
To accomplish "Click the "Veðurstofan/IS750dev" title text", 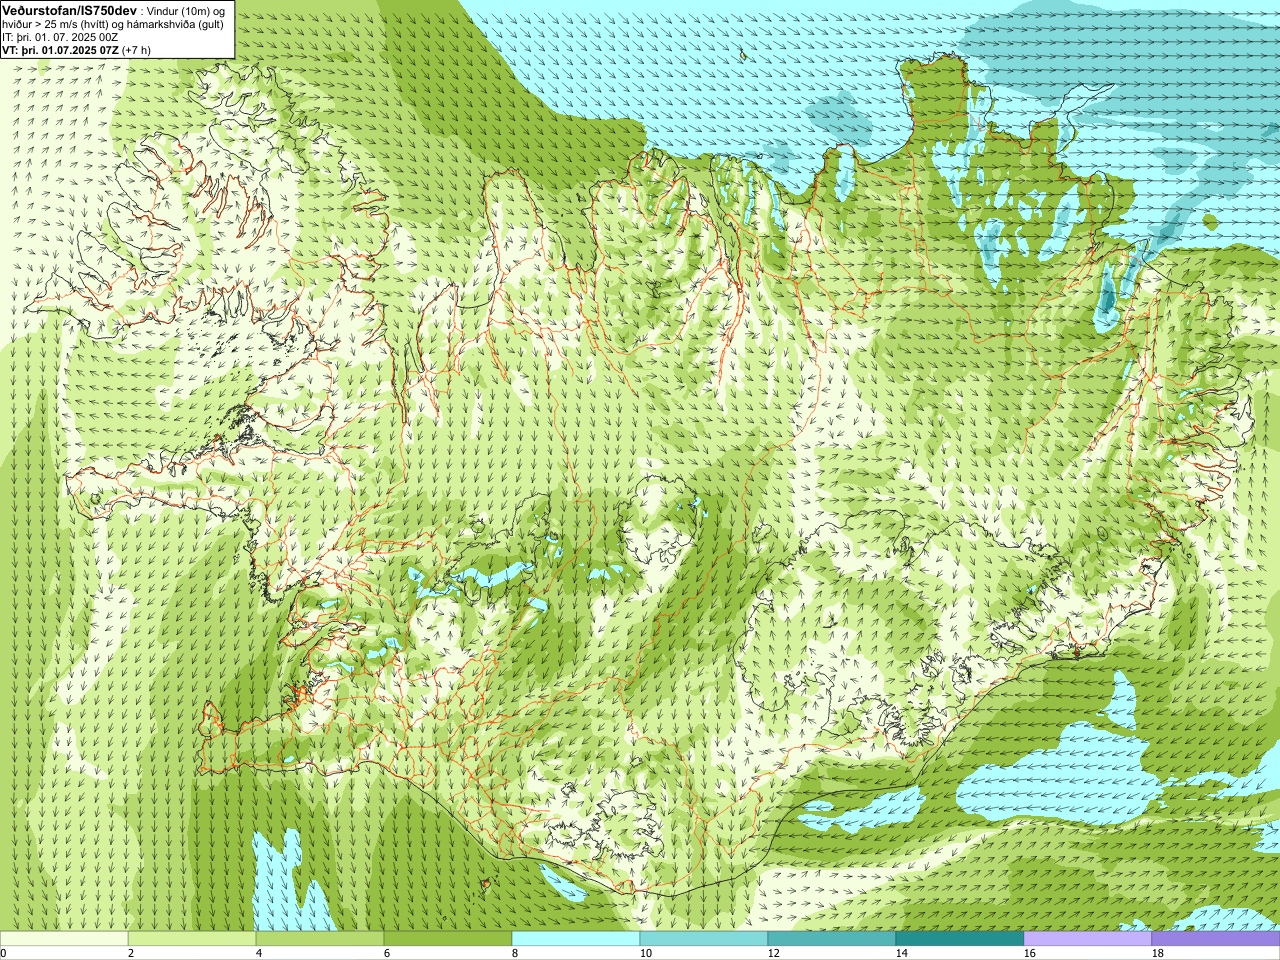I will tap(70, 9).
